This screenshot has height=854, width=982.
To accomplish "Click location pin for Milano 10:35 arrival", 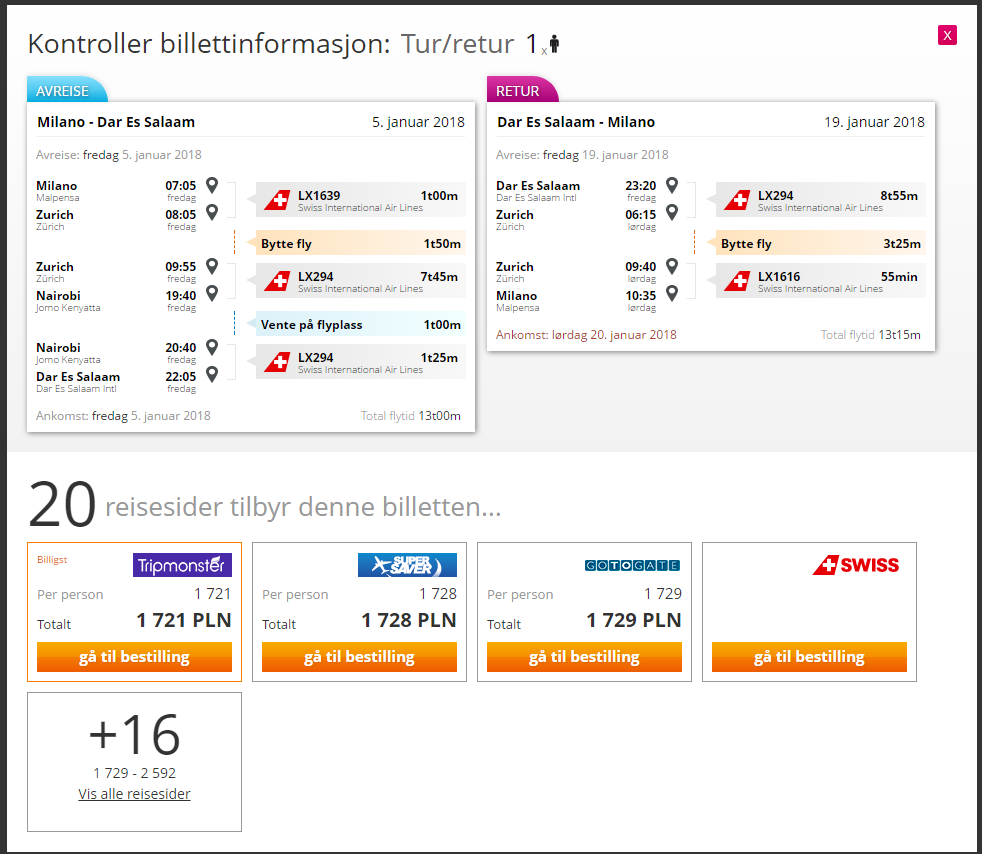I will tap(672, 294).
